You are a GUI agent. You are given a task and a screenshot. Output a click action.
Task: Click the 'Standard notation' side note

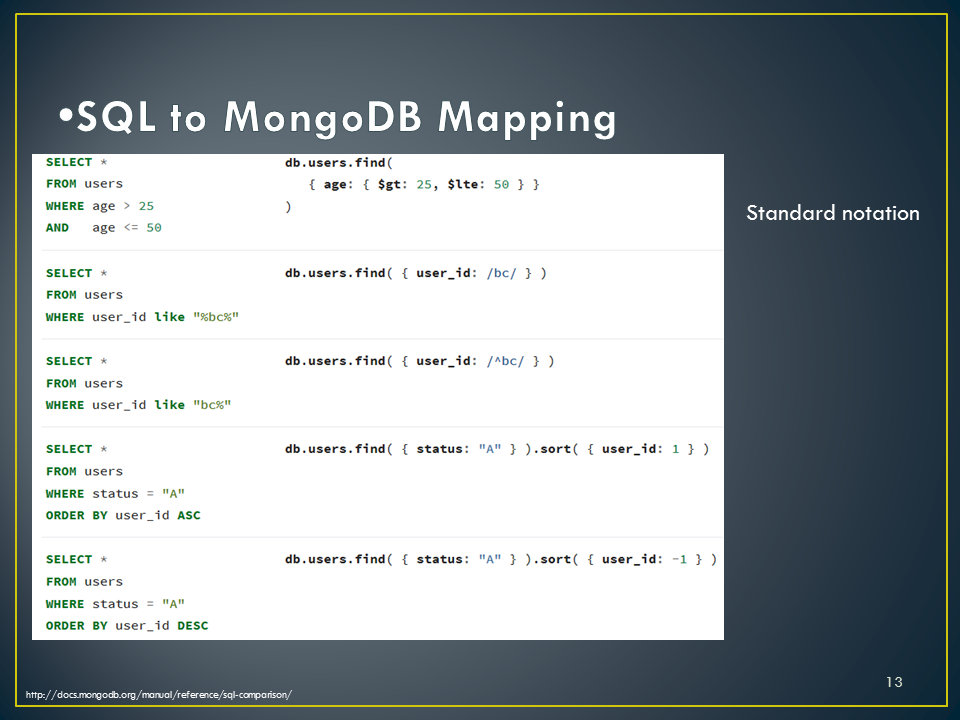pos(833,213)
